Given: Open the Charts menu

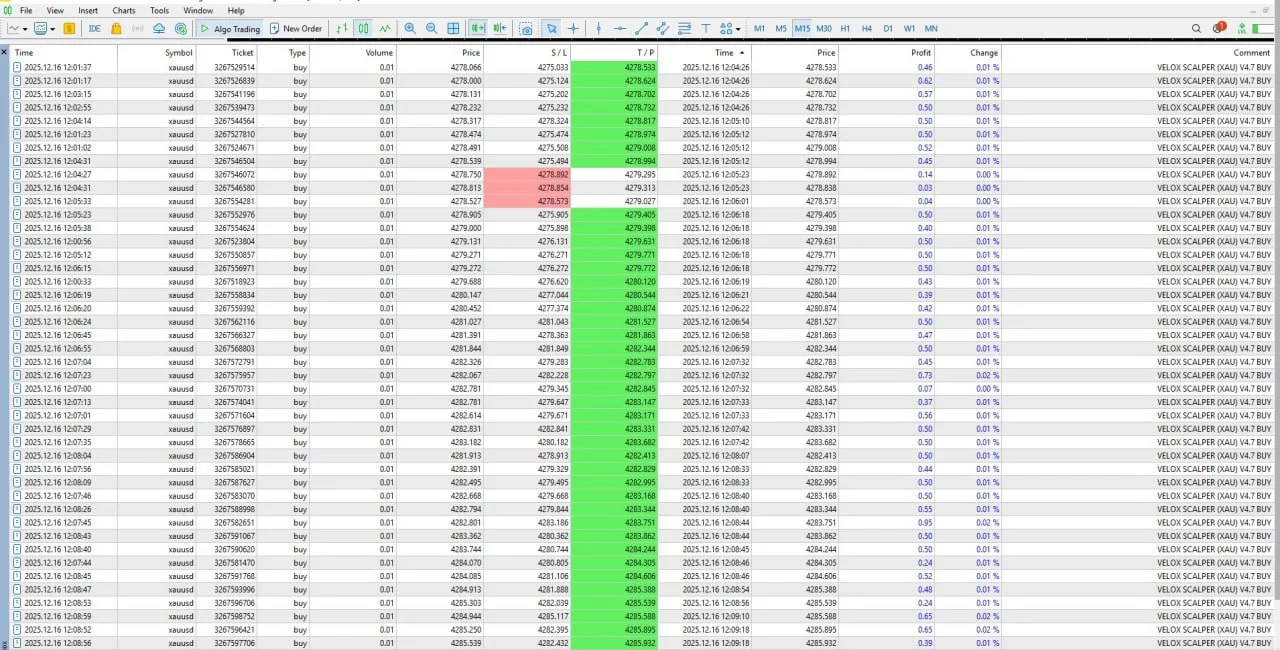Looking at the screenshot, I should coord(123,10).
